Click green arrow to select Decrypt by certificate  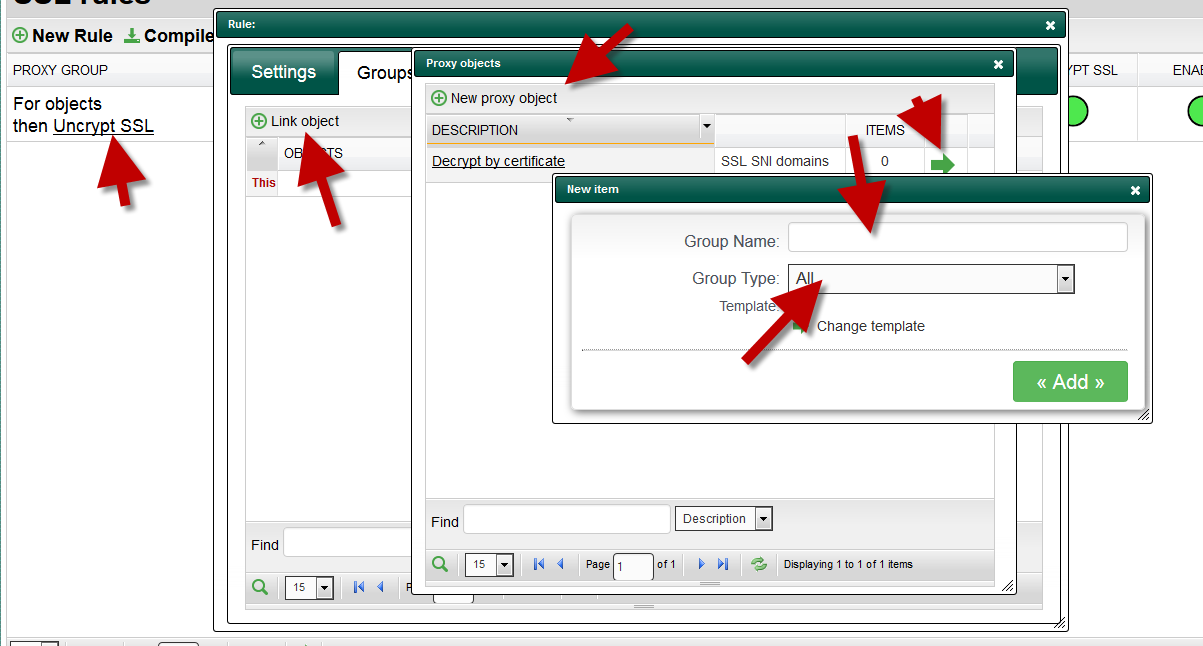[942, 164]
